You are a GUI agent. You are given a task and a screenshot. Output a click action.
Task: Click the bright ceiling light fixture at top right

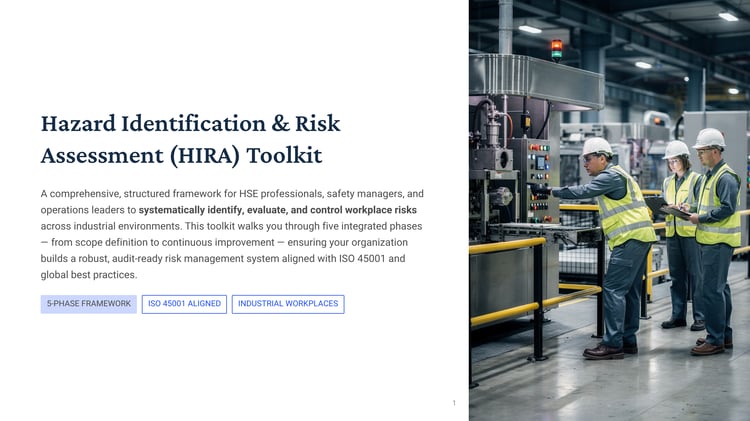[728, 16]
